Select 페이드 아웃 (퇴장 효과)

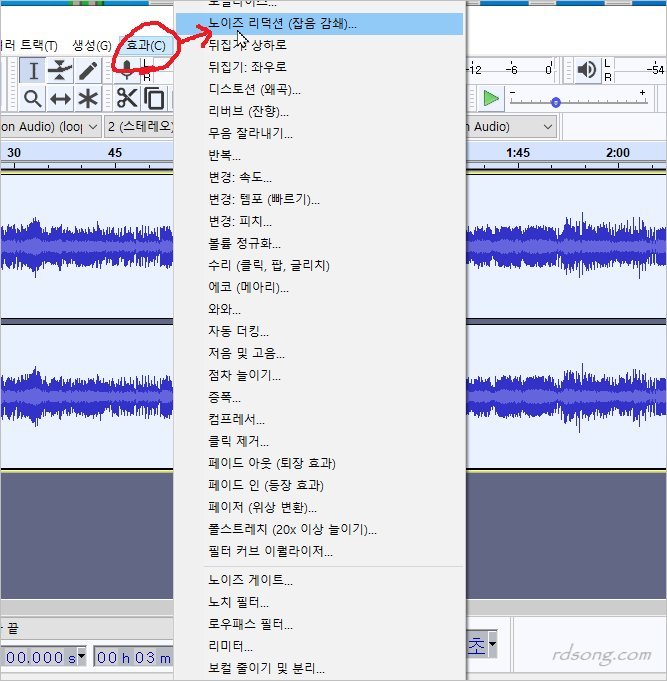tap(271, 463)
